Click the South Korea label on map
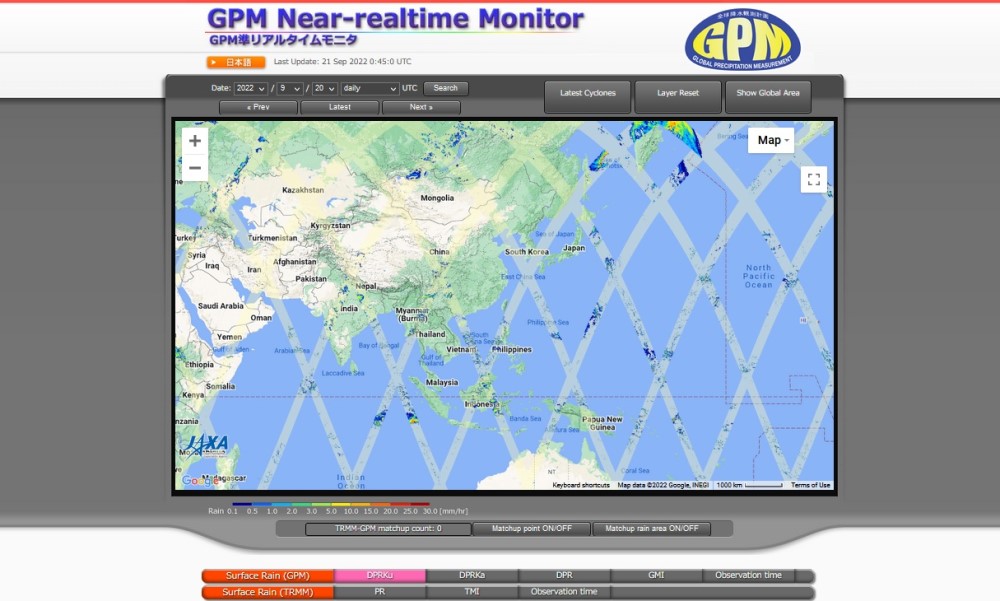The width and height of the screenshot is (1000, 601). (x=527, y=252)
